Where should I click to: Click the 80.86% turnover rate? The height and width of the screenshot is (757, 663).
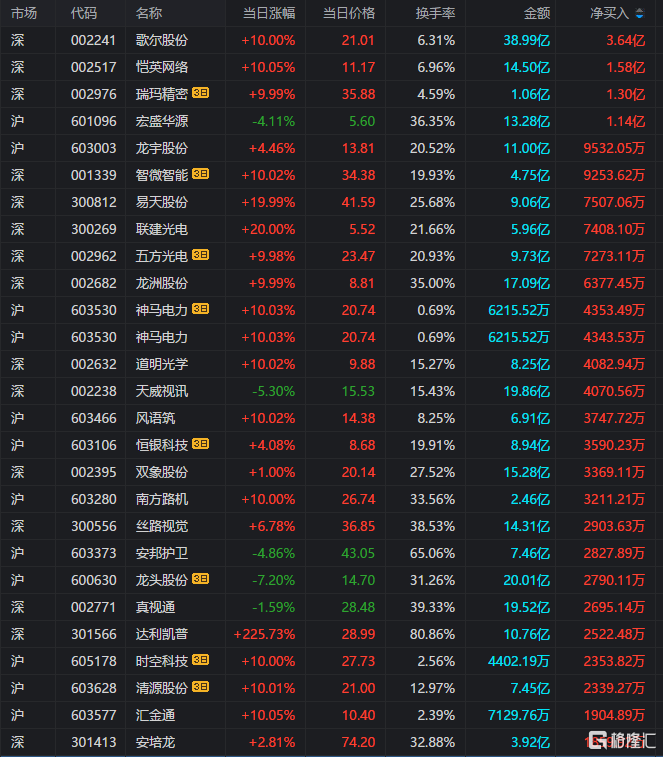click(x=432, y=634)
